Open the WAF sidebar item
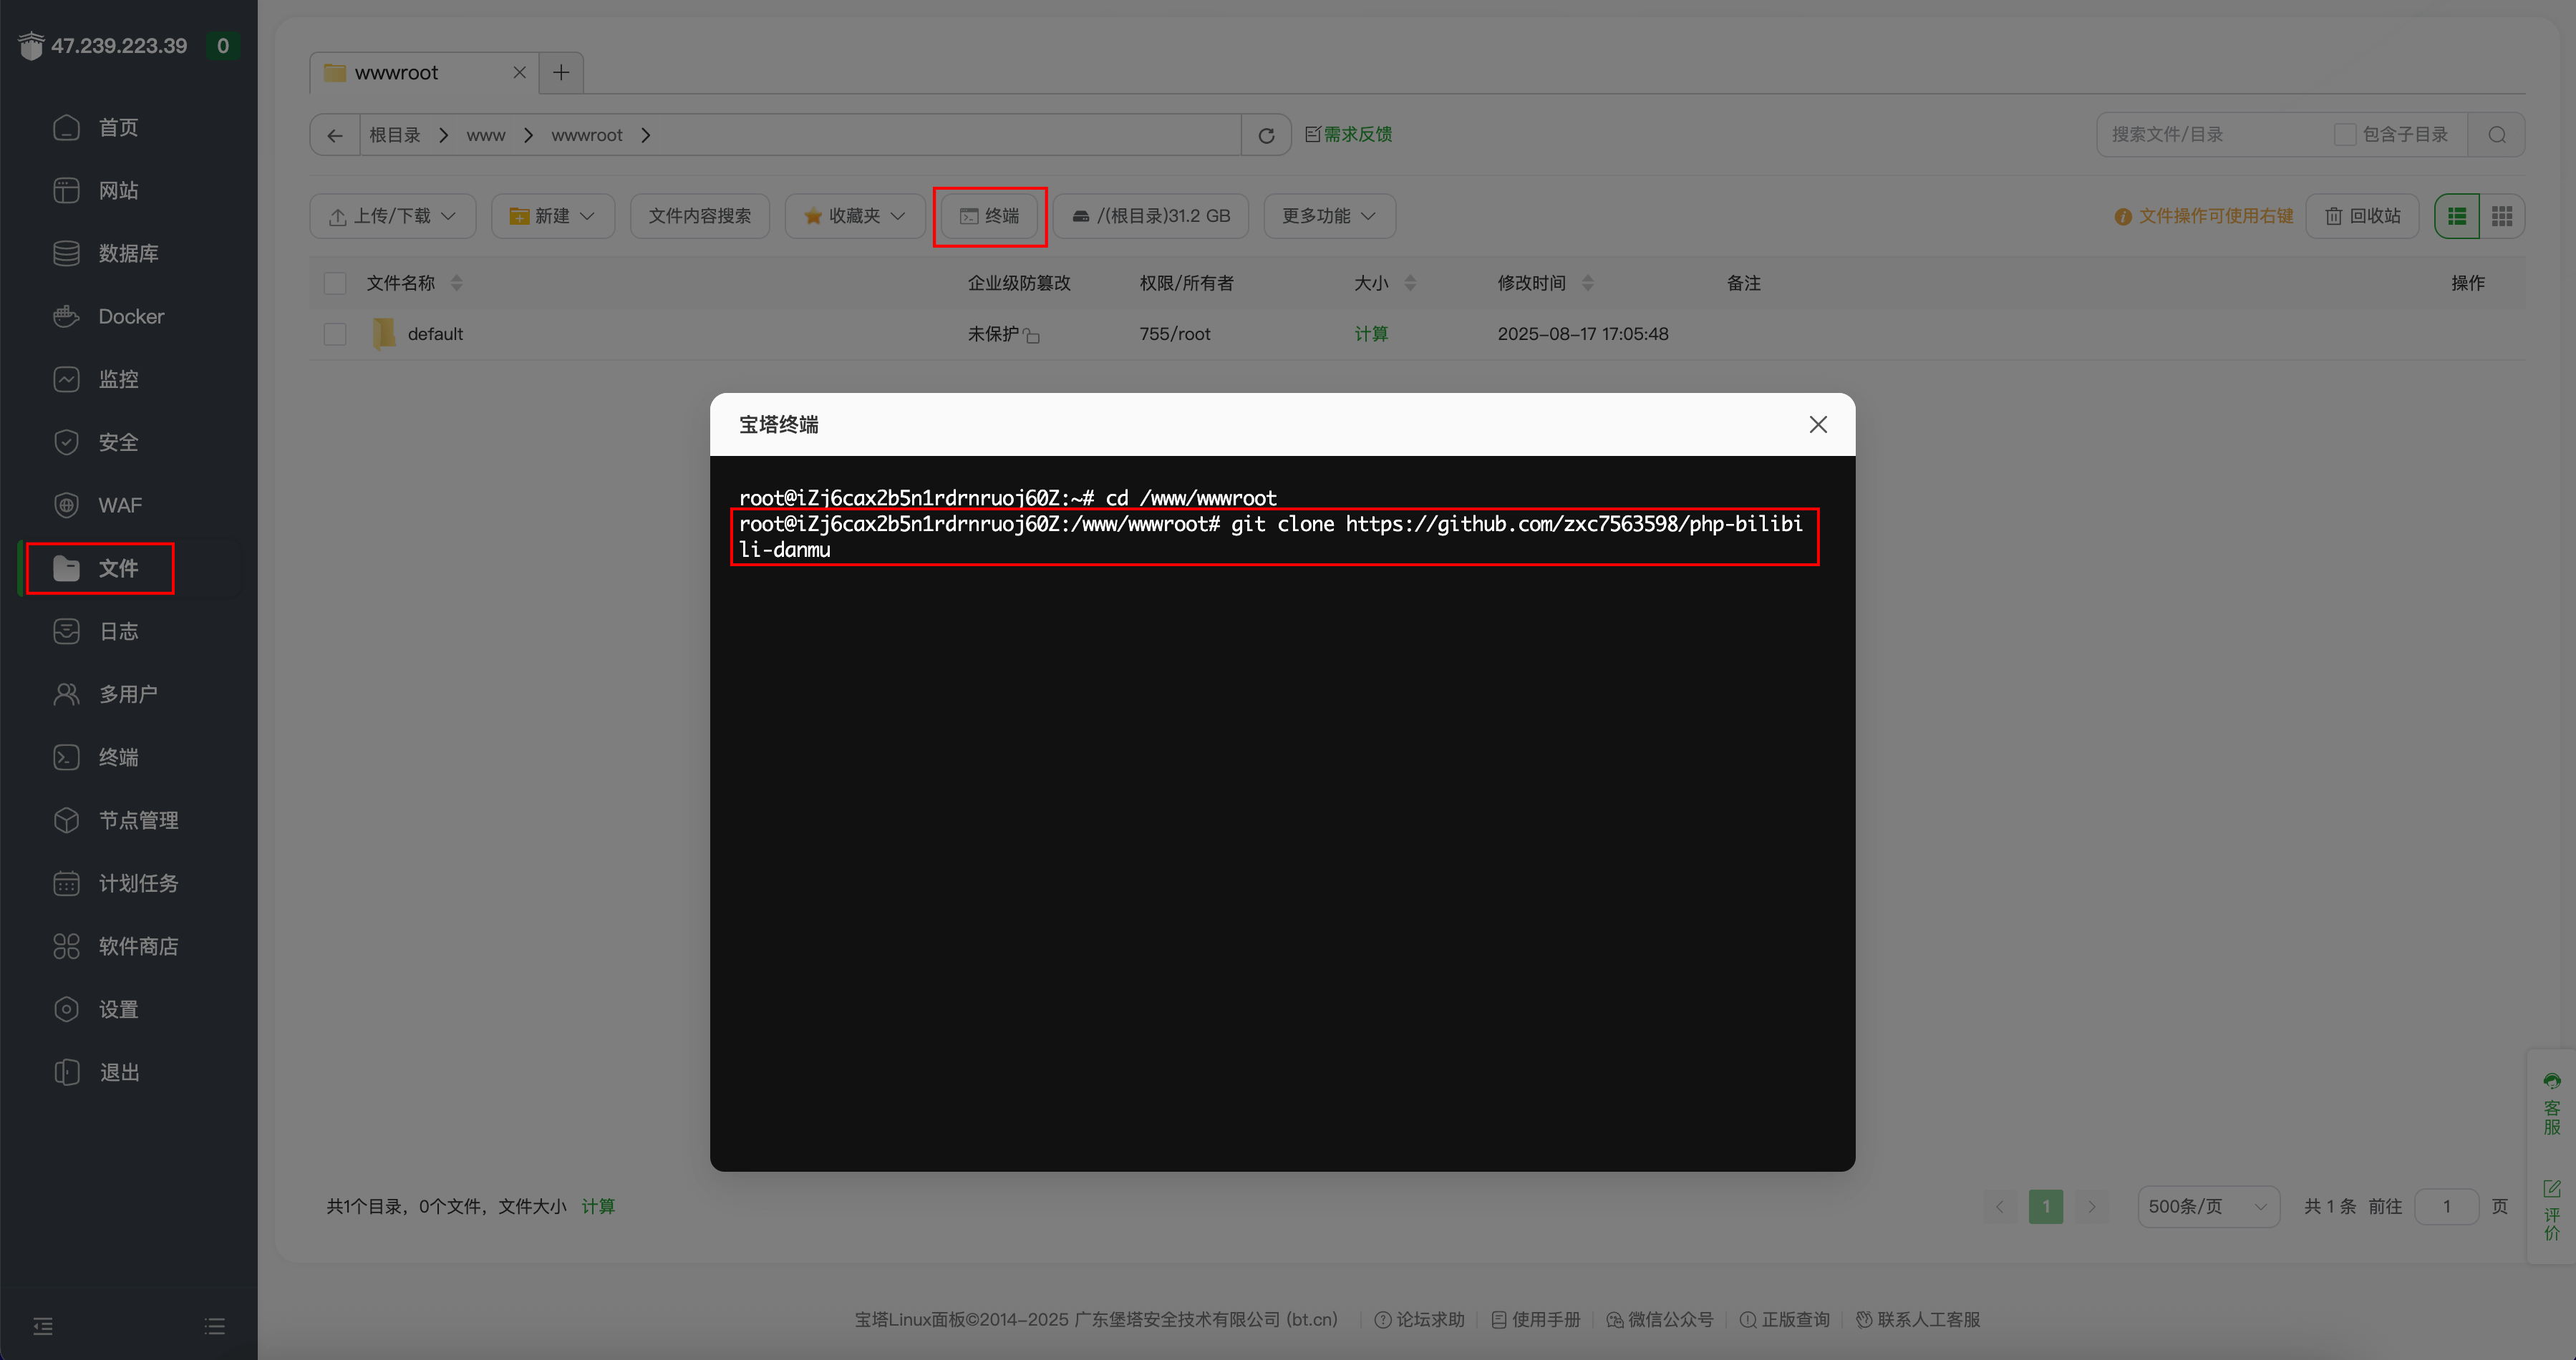 click(x=119, y=505)
